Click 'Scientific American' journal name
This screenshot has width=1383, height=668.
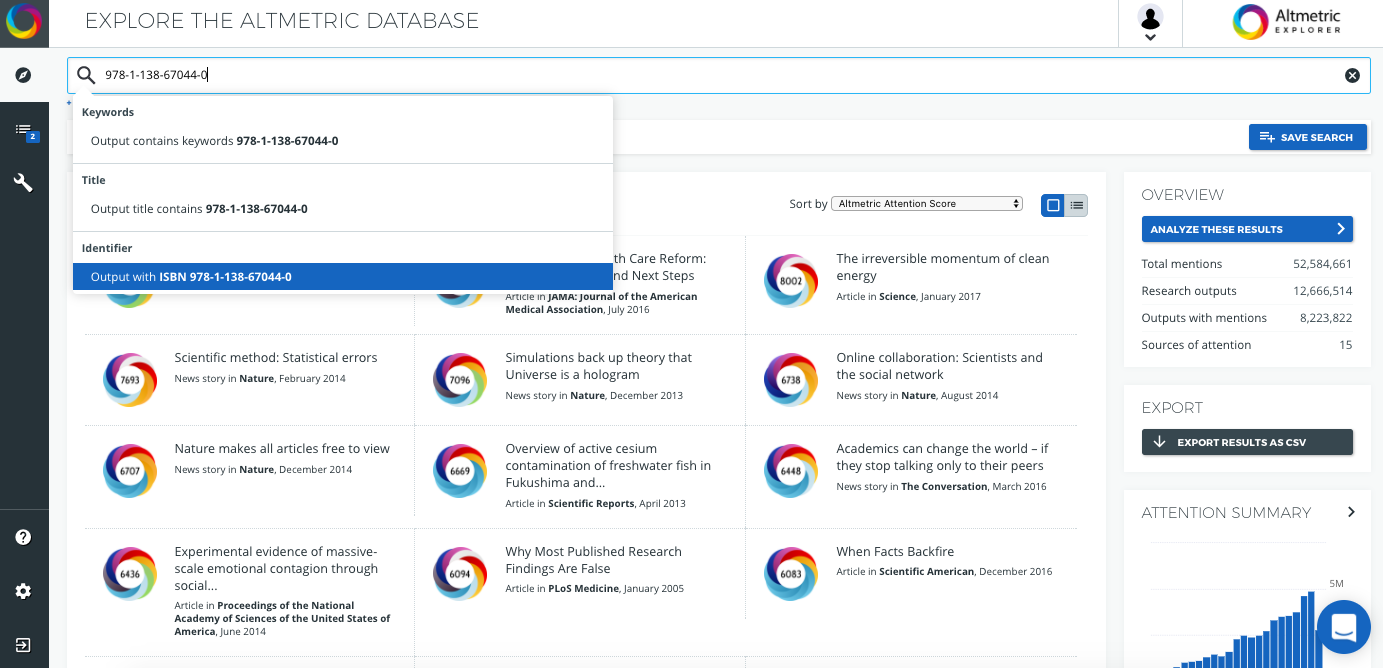pos(926,572)
